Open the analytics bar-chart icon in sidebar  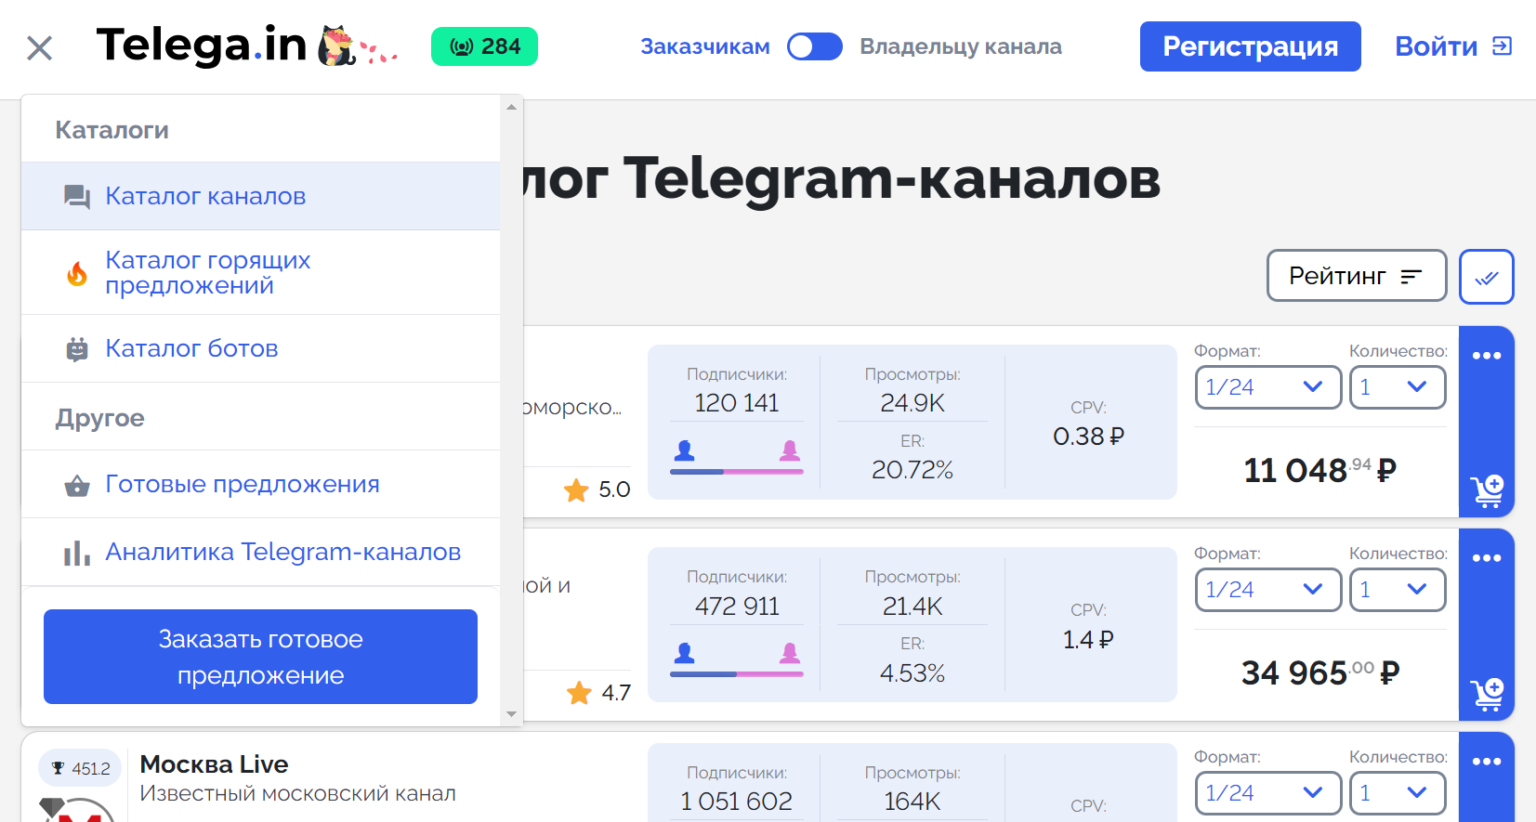click(76, 552)
